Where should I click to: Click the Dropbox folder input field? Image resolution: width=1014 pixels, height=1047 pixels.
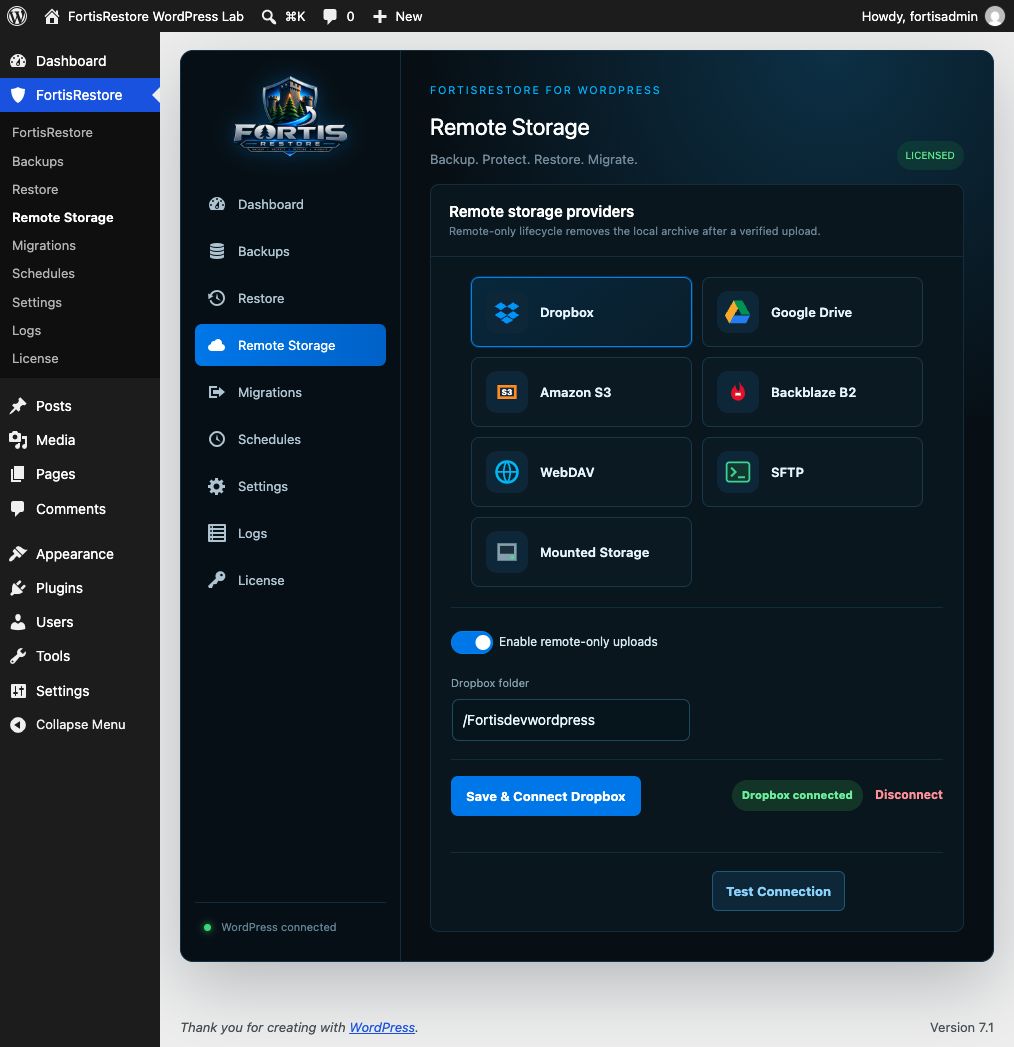[x=571, y=720]
